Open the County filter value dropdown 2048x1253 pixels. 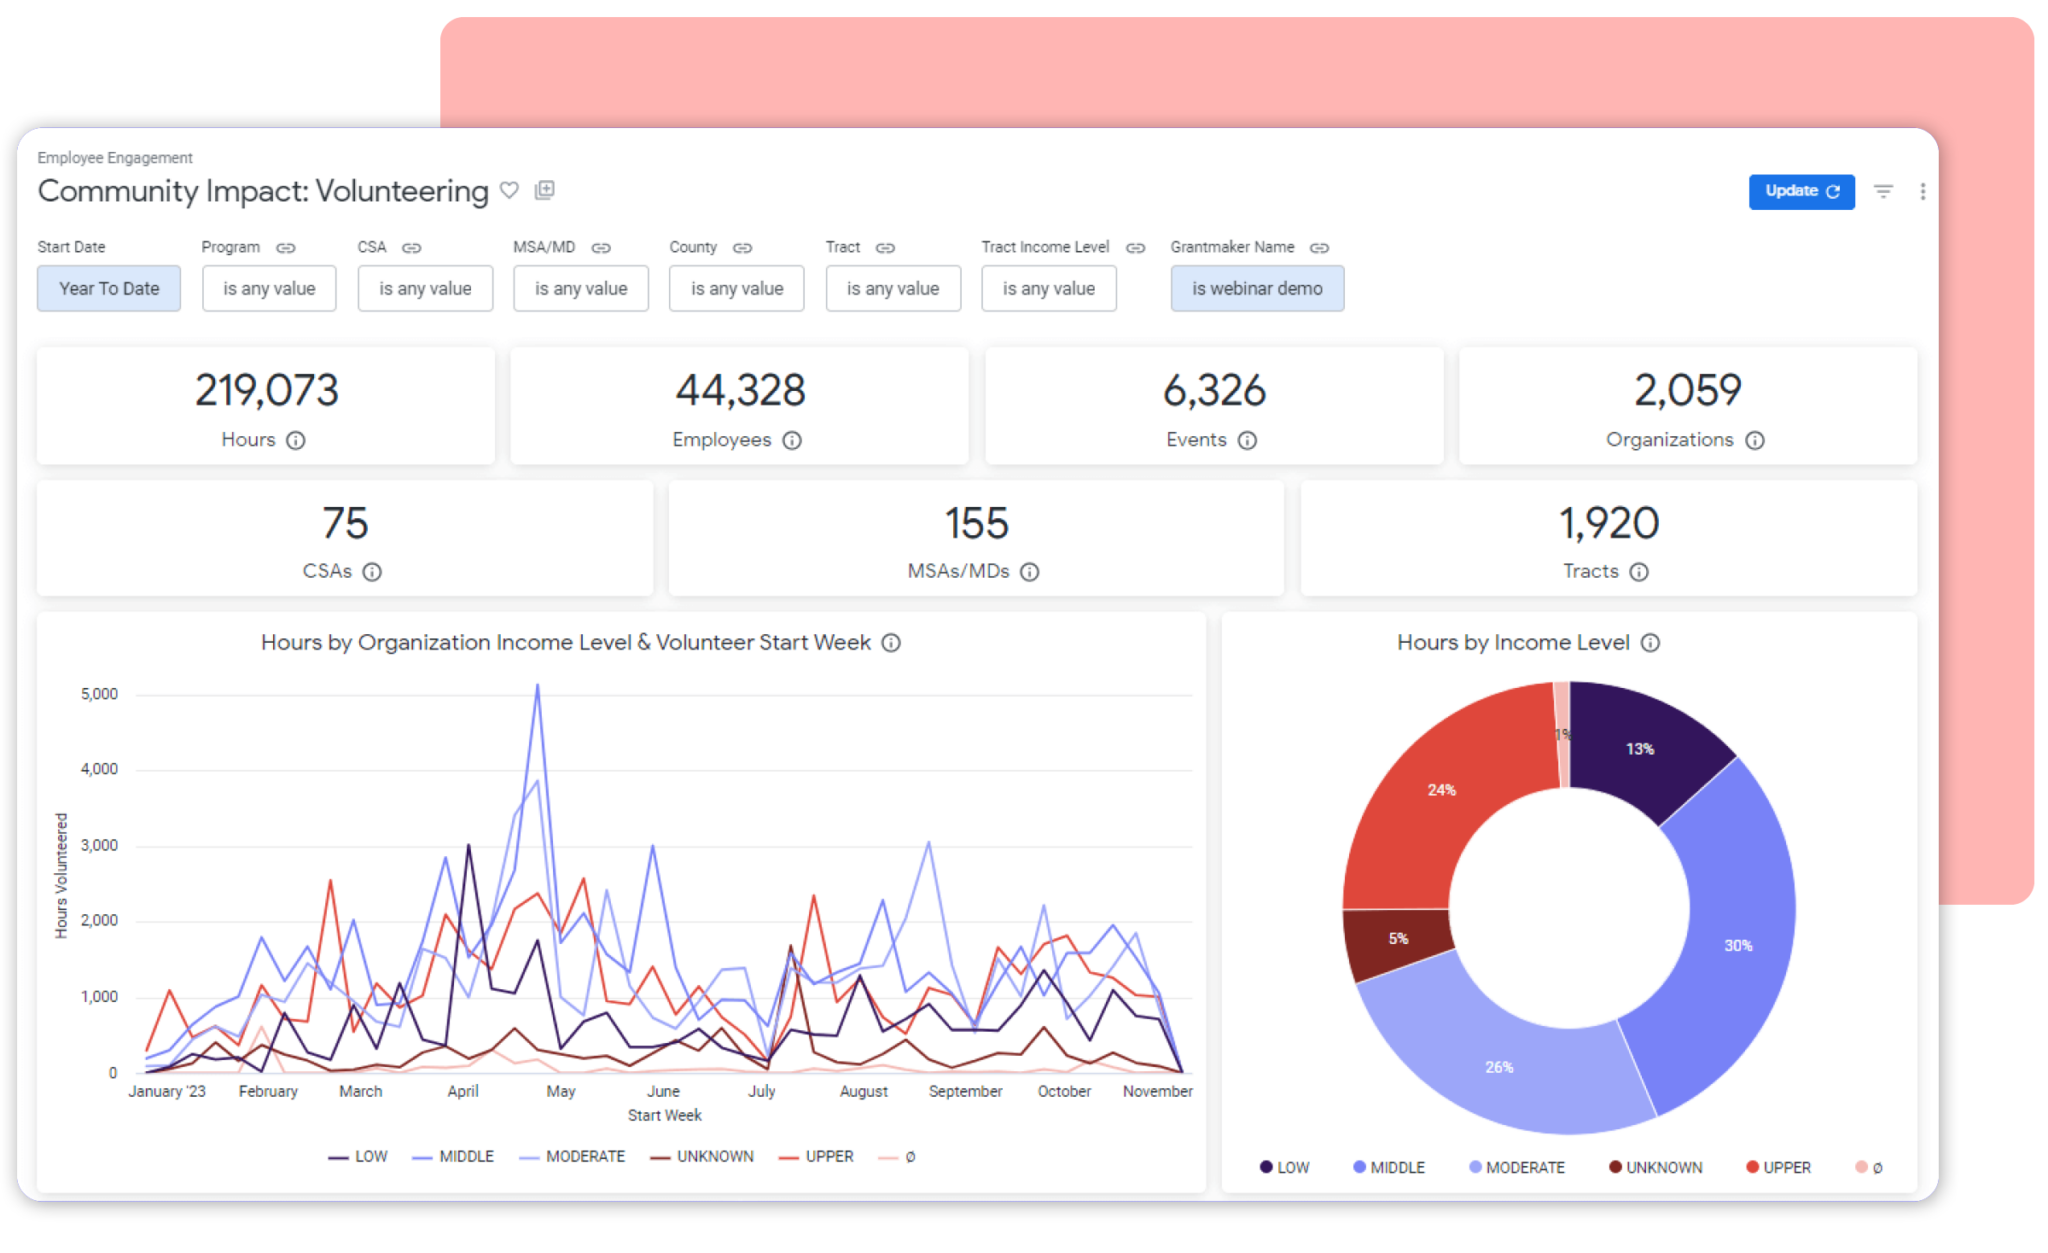pyautogui.click(x=736, y=288)
